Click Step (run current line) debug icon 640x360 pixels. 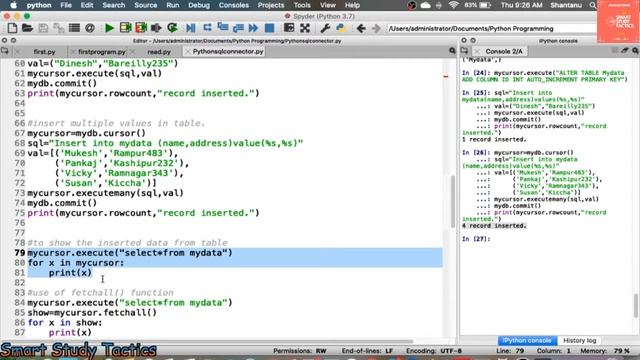(x=207, y=28)
